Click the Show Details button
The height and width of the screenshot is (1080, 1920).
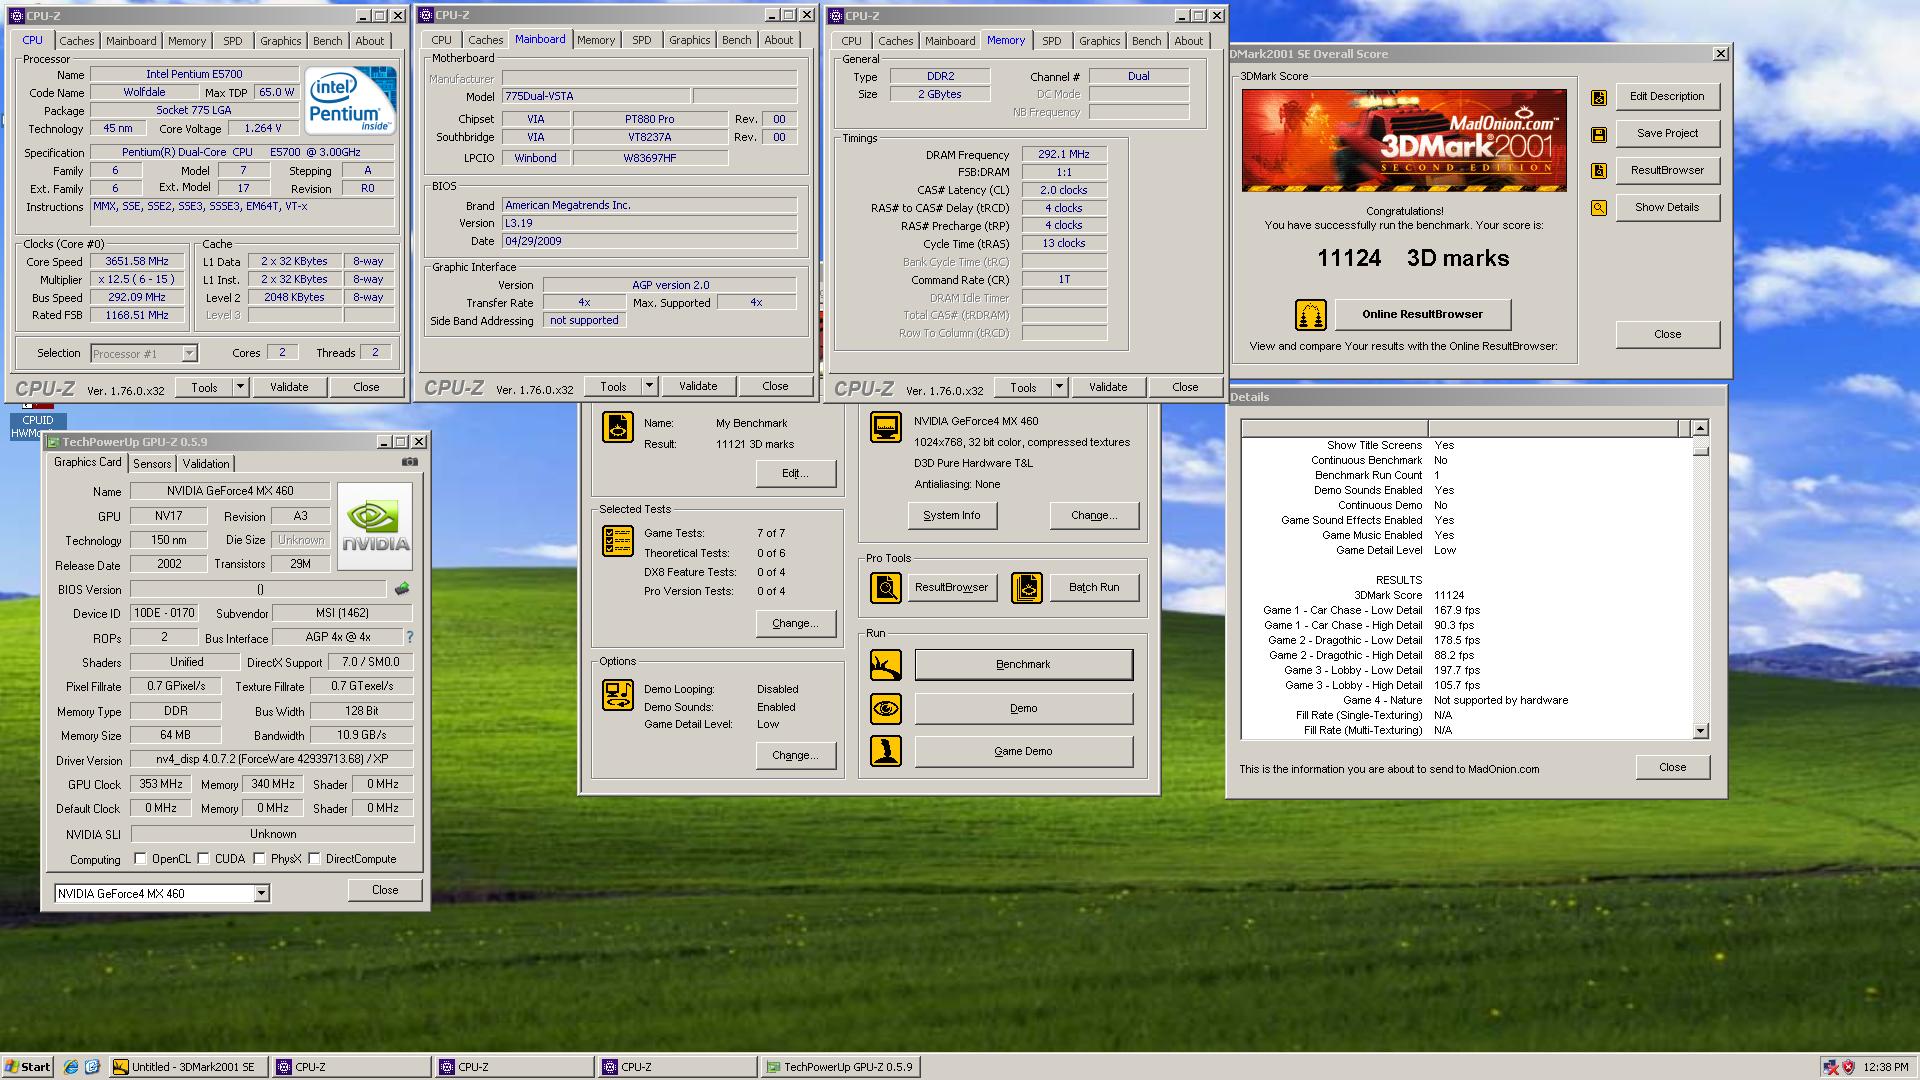point(1667,207)
